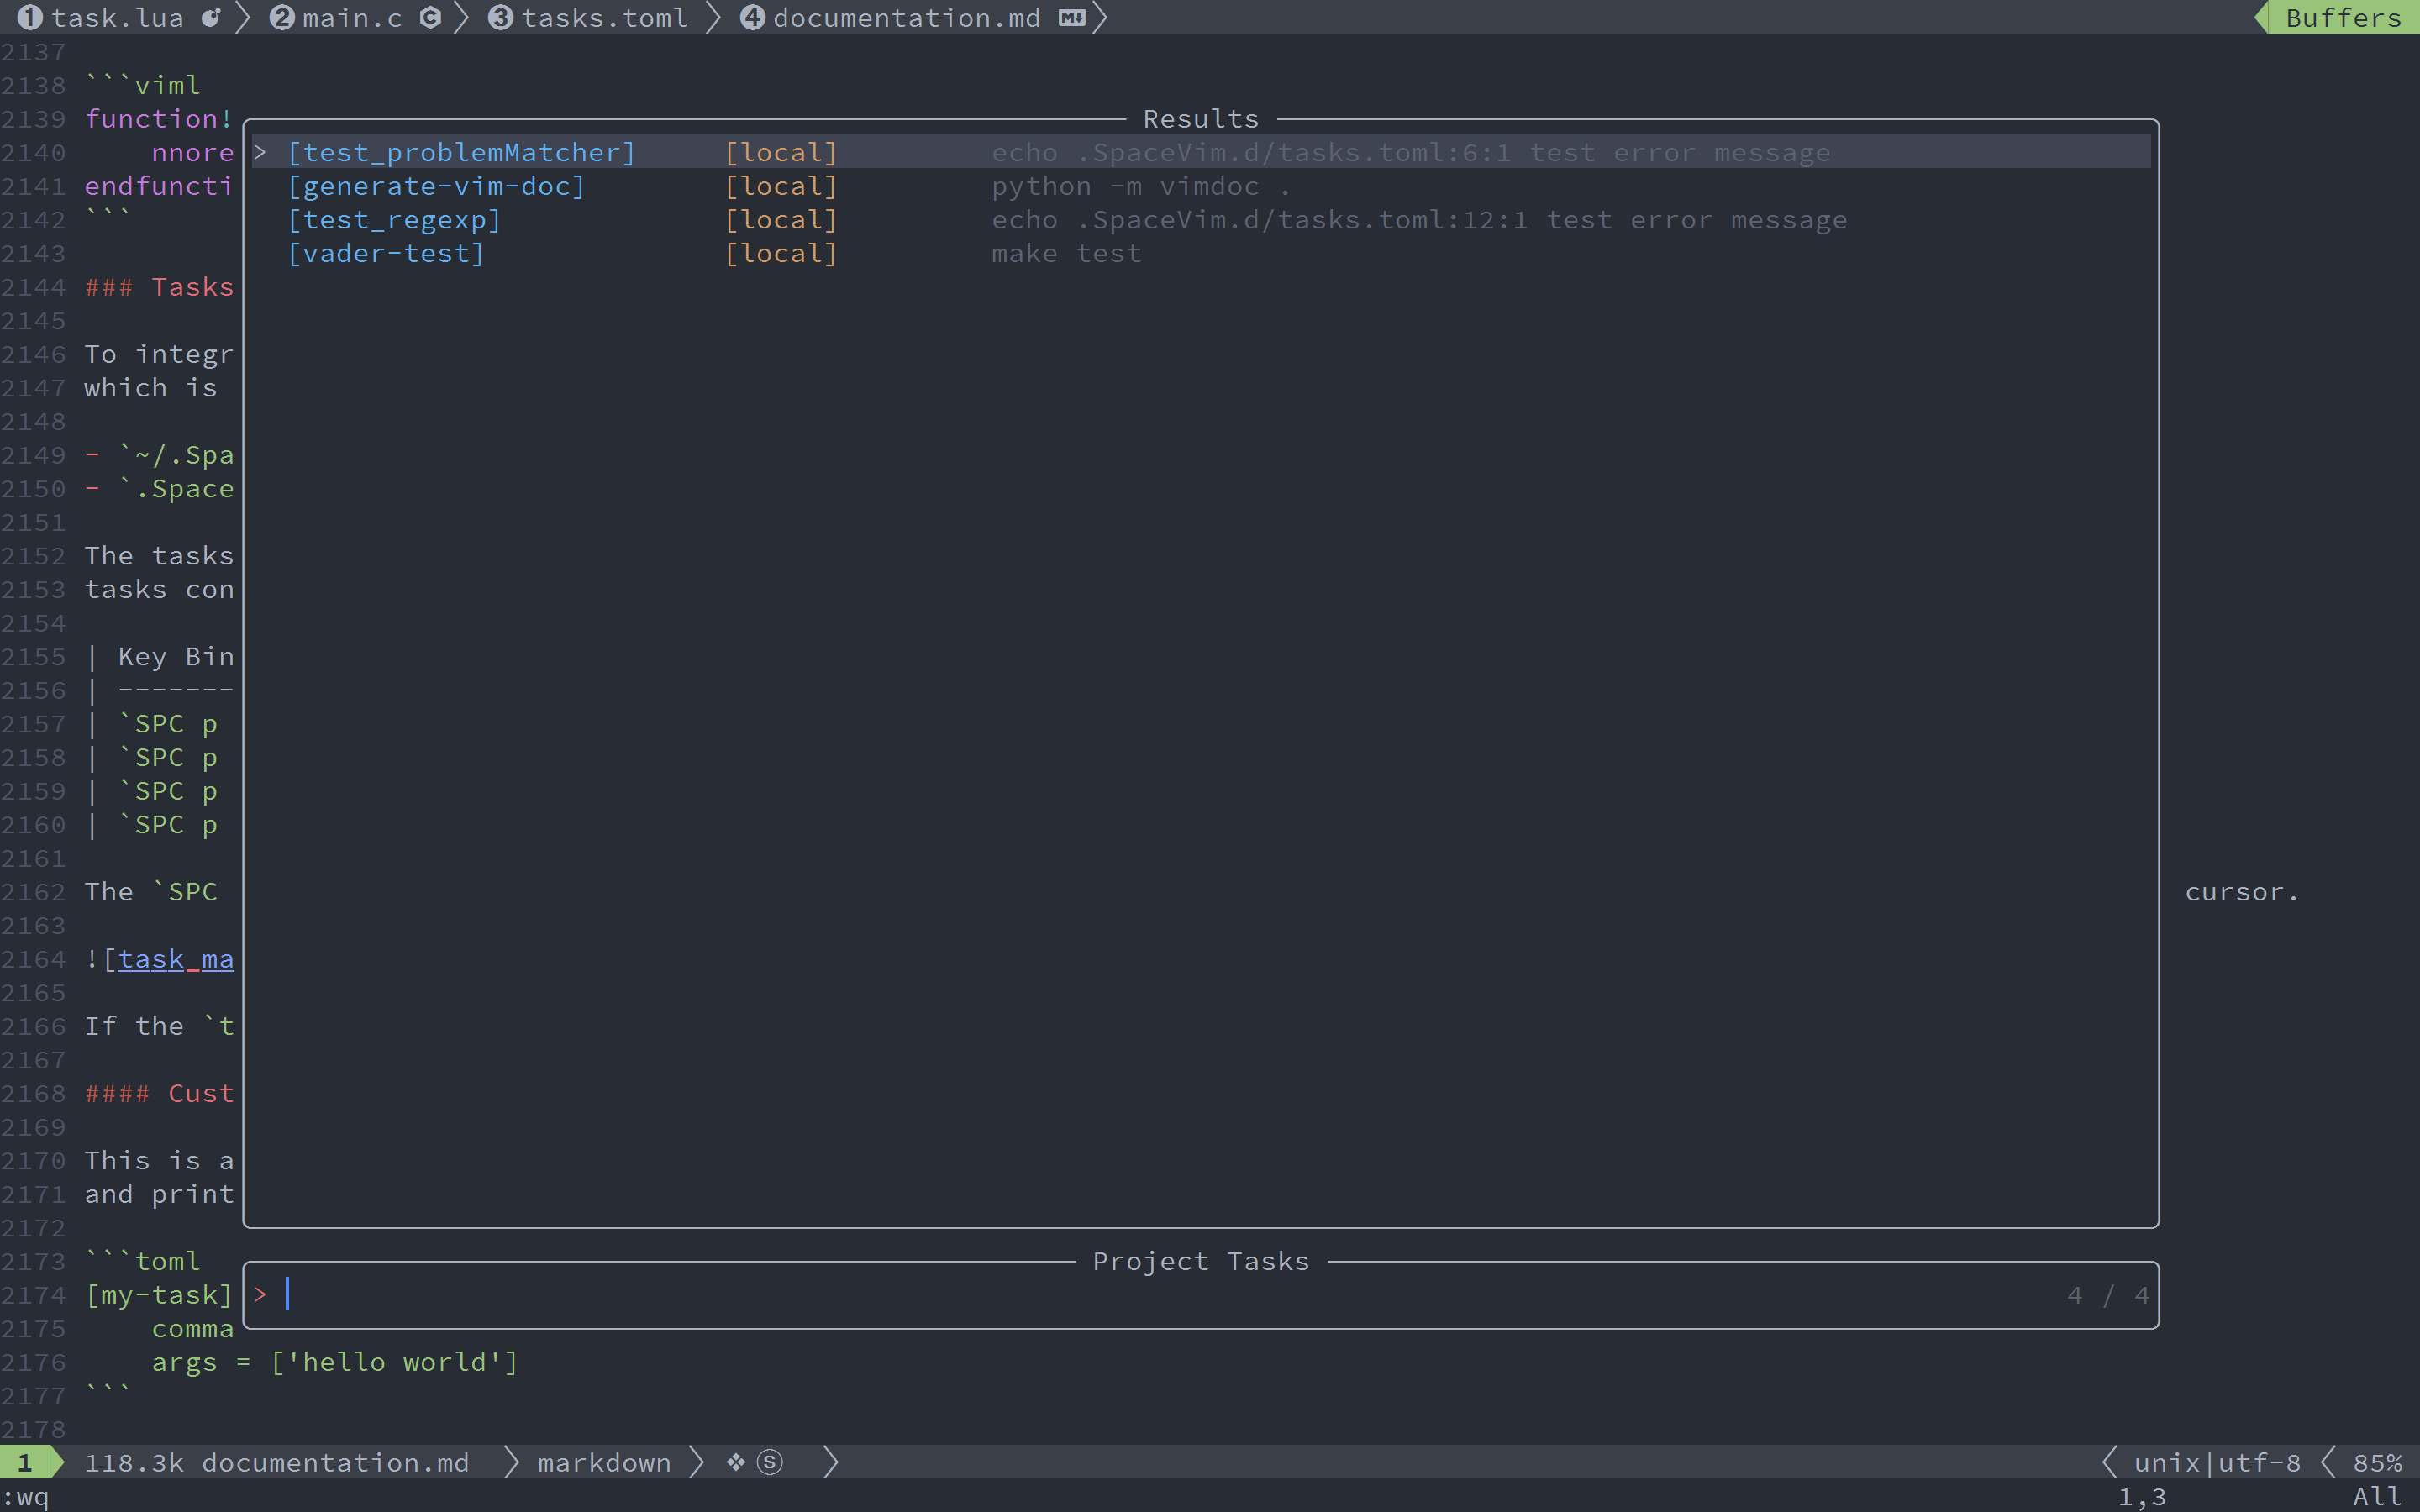Click the circled number 1 tab index
This screenshot has width=2420, height=1512.
click(x=30, y=17)
